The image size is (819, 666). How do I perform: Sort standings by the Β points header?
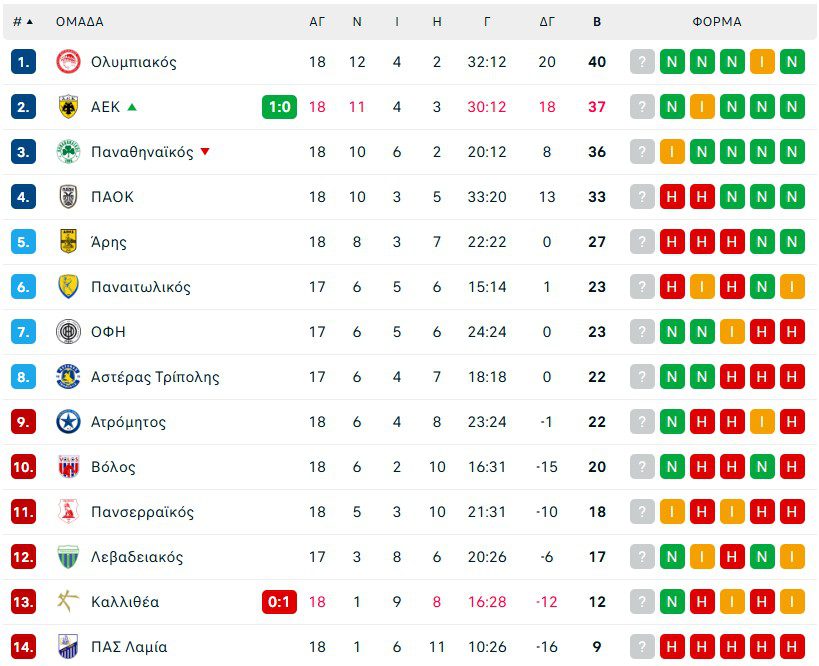[x=597, y=21]
